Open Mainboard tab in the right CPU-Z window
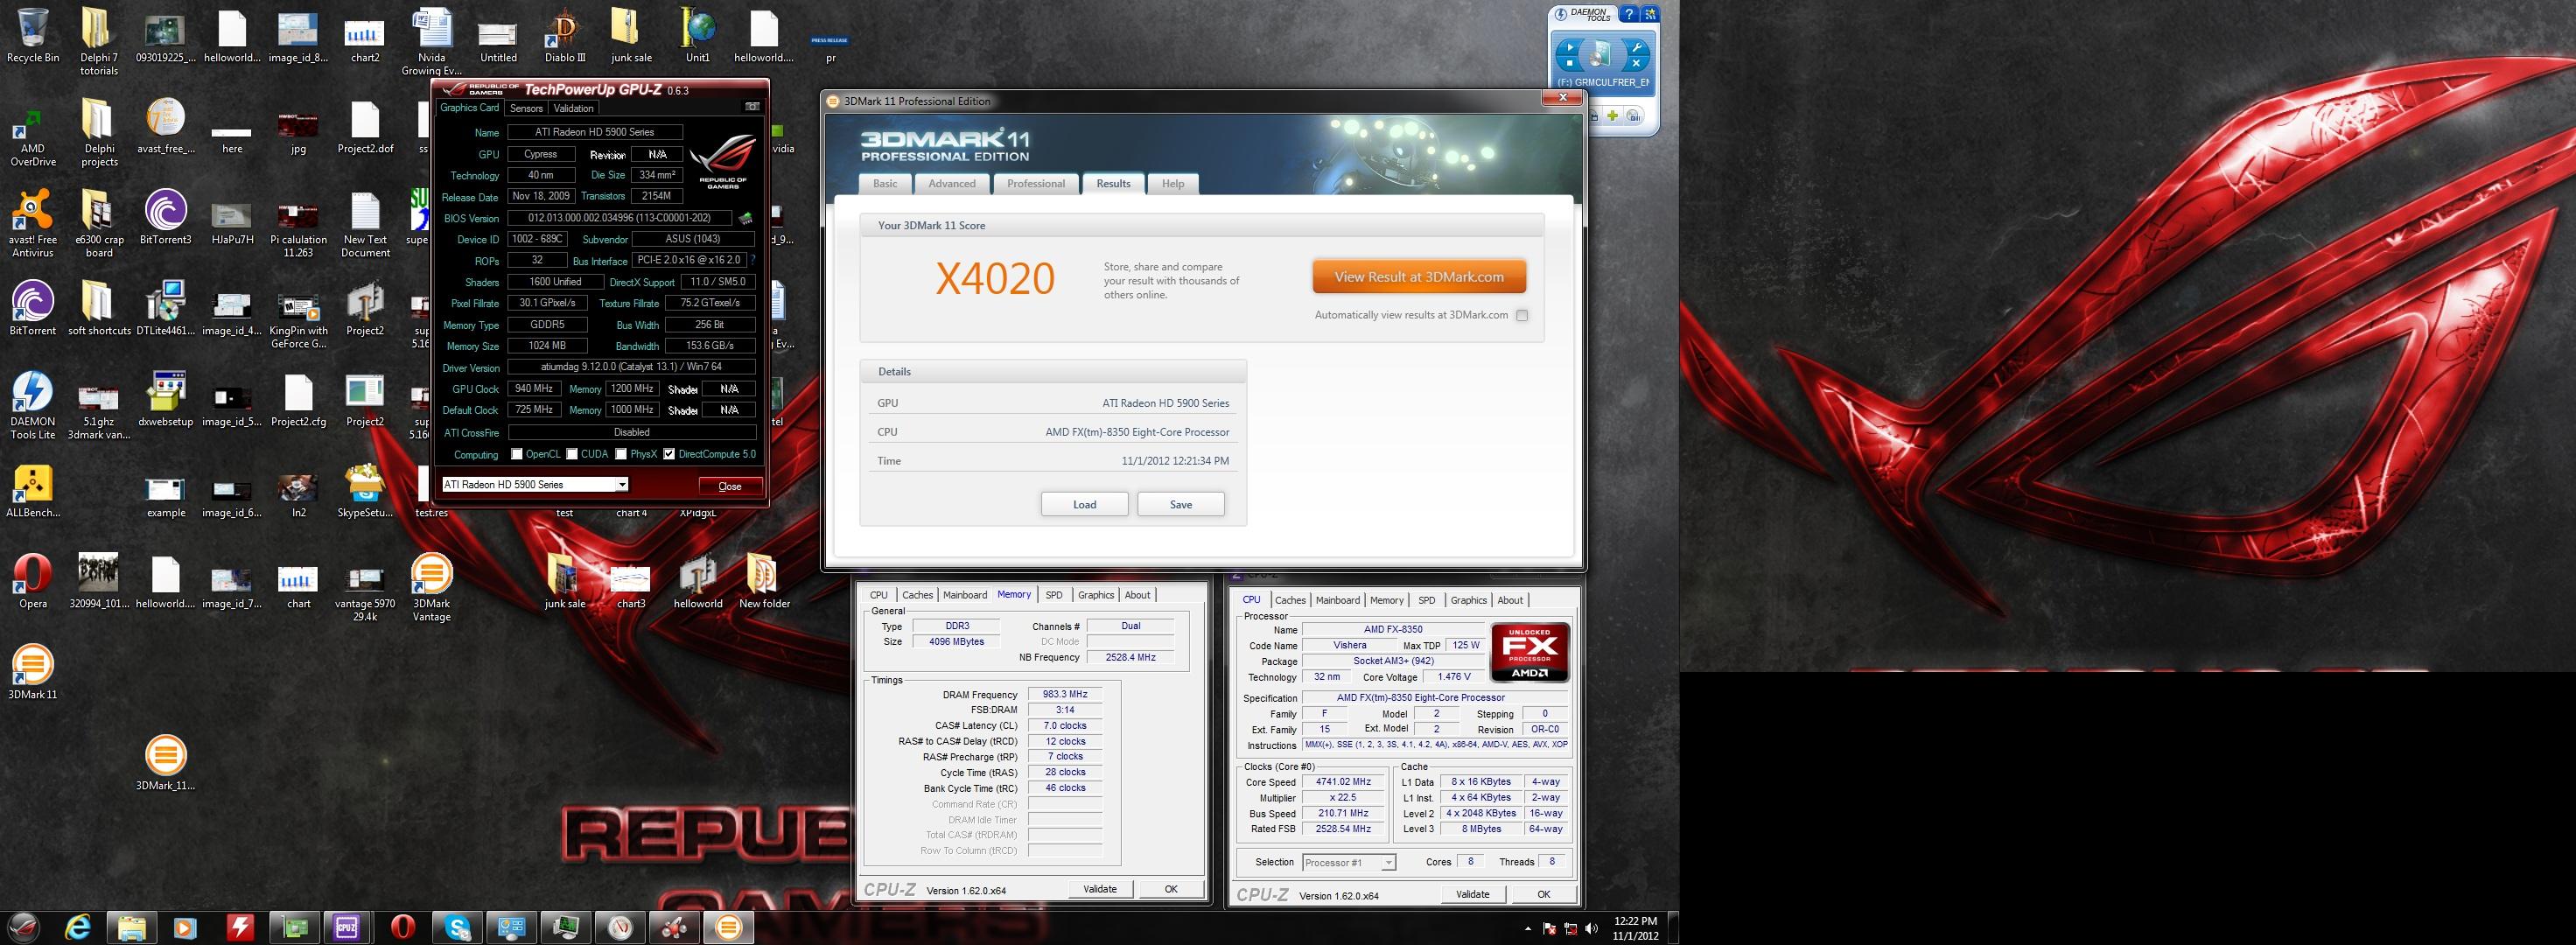The width and height of the screenshot is (2576, 945). click(1337, 600)
